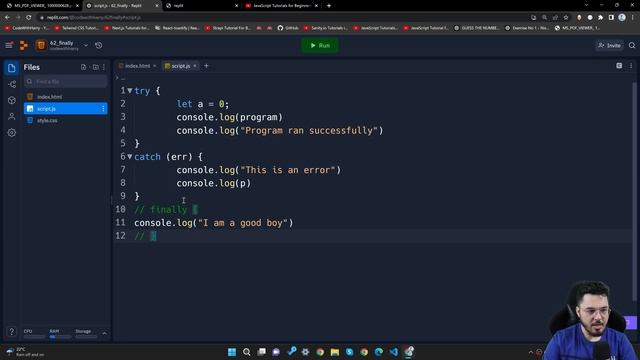Open a new browser tab
Viewport: 640px width, 360px height.
[x=329, y=6]
